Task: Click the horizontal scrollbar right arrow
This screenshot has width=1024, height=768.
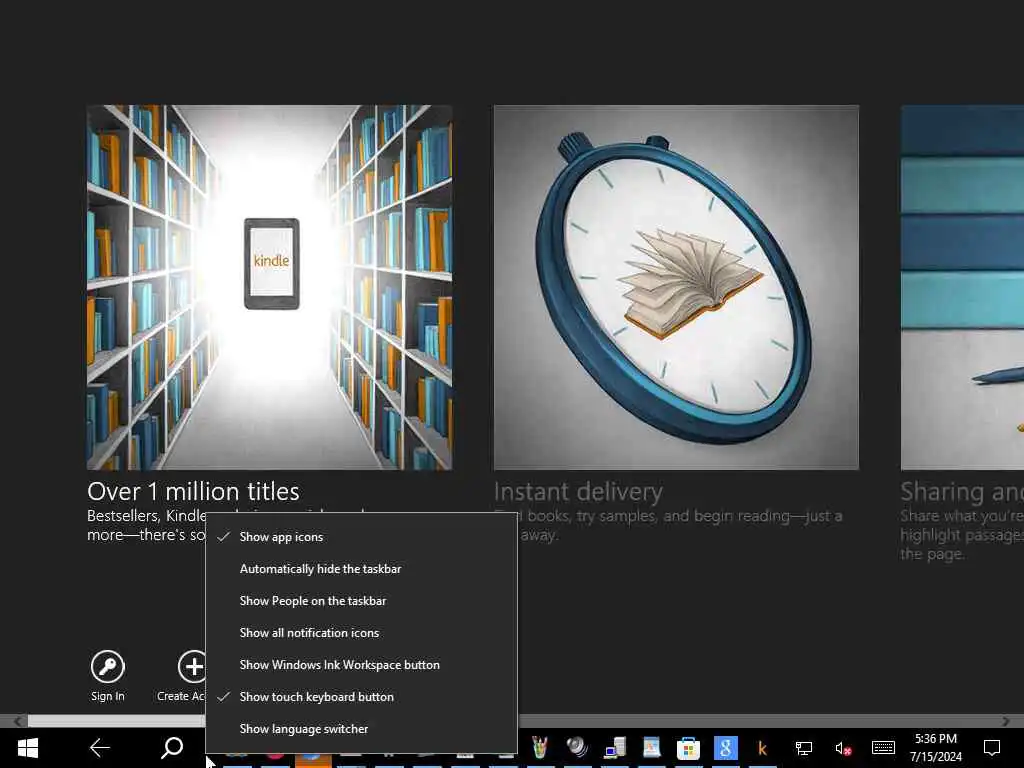Action: (1006, 721)
